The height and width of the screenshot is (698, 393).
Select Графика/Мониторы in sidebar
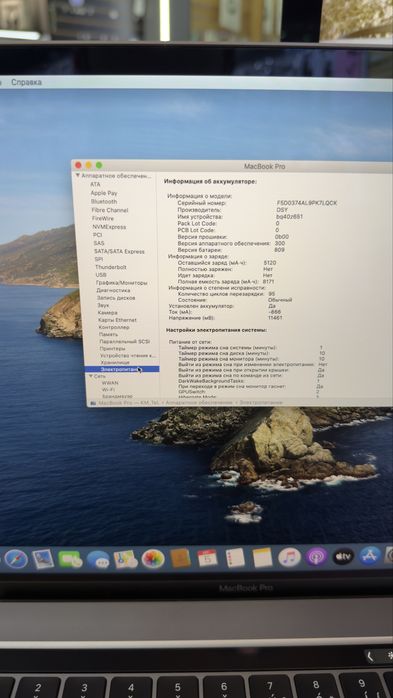tap(122, 283)
